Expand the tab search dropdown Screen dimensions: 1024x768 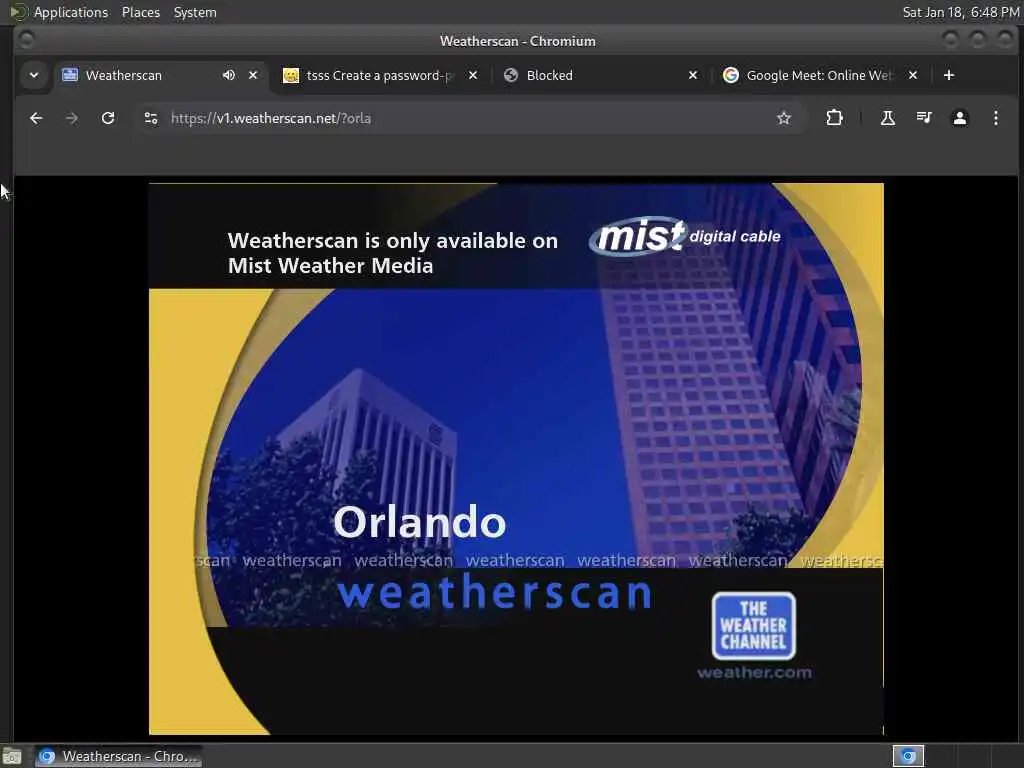coord(34,75)
